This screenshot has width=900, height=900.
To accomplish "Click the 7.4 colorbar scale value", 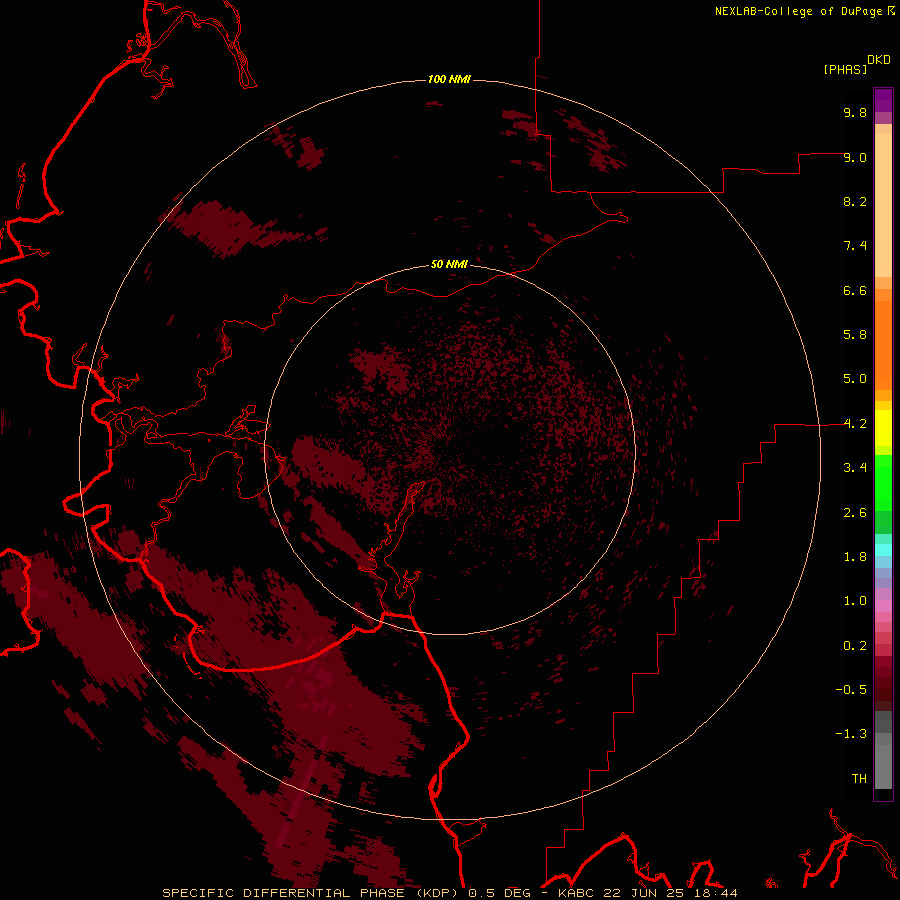I will [x=855, y=246].
